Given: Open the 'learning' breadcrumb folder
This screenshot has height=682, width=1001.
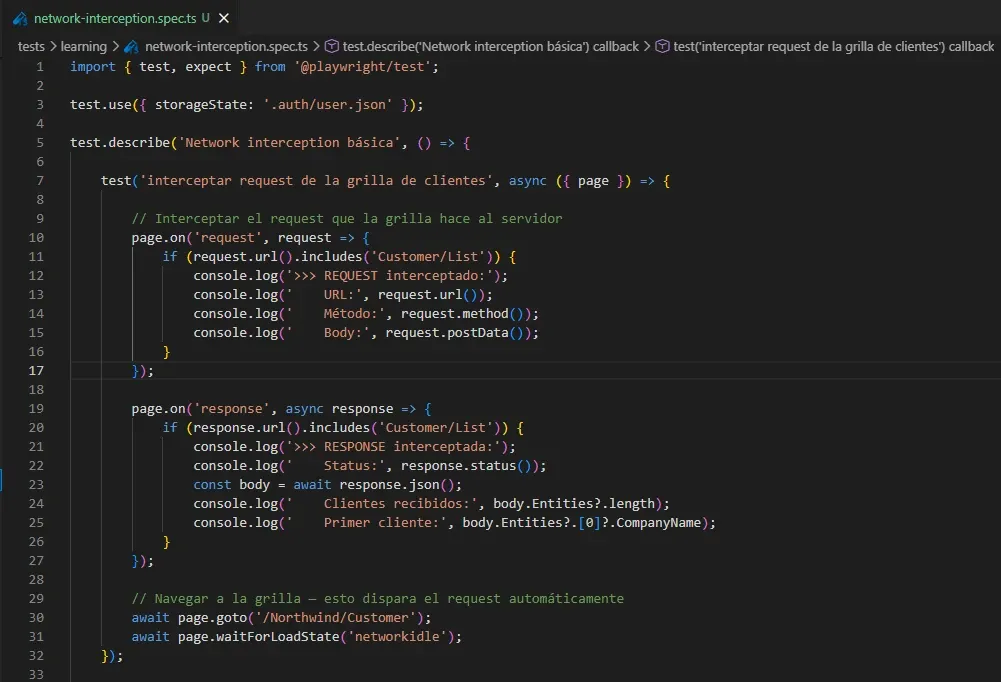Looking at the screenshot, I should tap(84, 47).
